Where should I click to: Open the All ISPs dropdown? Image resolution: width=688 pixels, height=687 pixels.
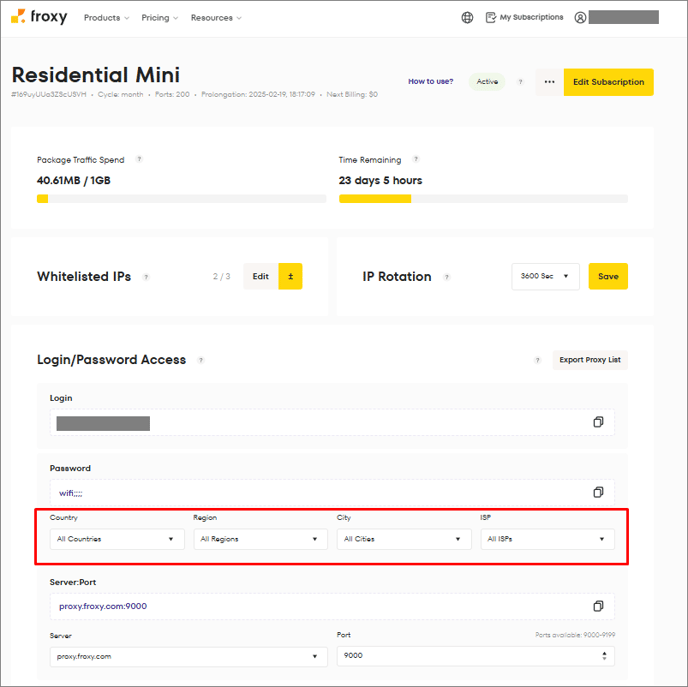tap(548, 539)
